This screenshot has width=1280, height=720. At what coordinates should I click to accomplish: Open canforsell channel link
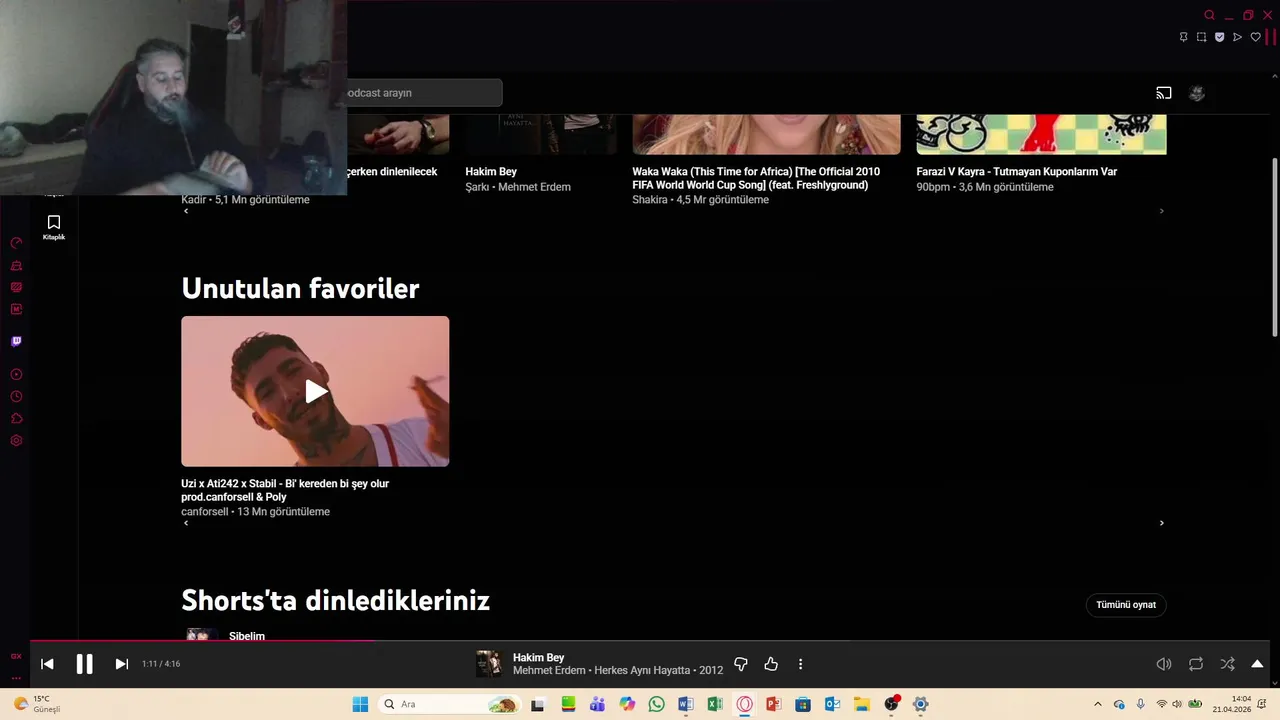204,512
